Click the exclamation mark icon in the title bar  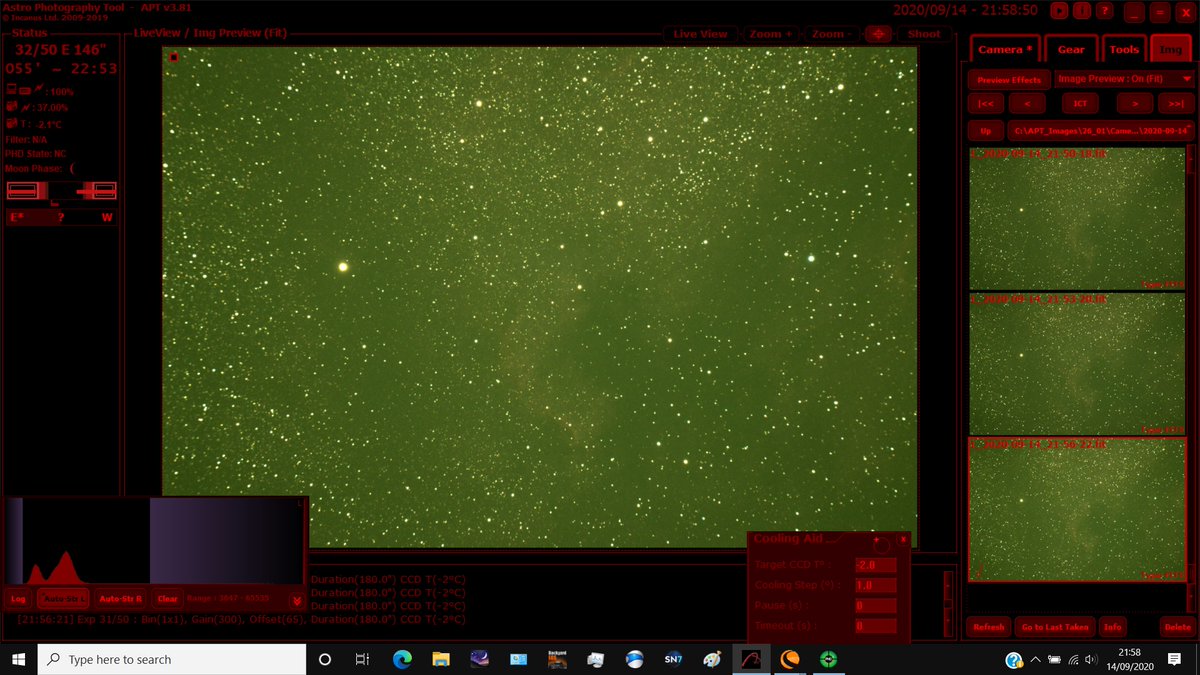(1082, 10)
